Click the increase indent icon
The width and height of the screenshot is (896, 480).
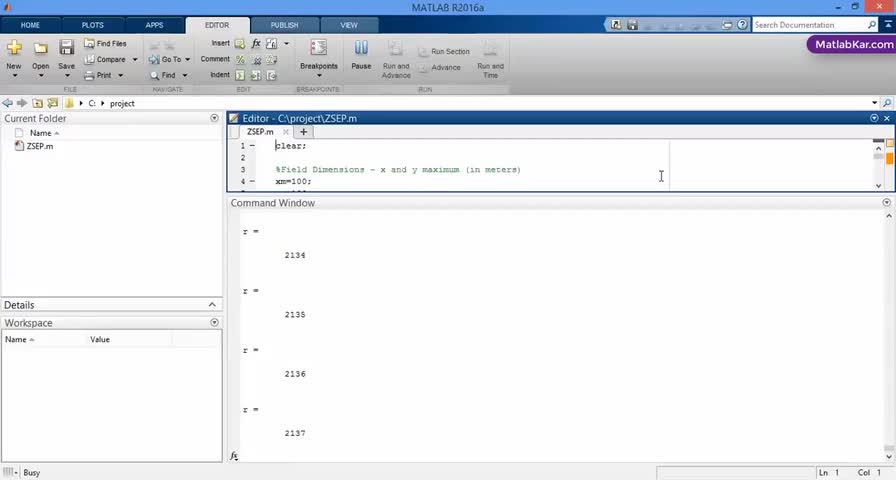pos(256,75)
